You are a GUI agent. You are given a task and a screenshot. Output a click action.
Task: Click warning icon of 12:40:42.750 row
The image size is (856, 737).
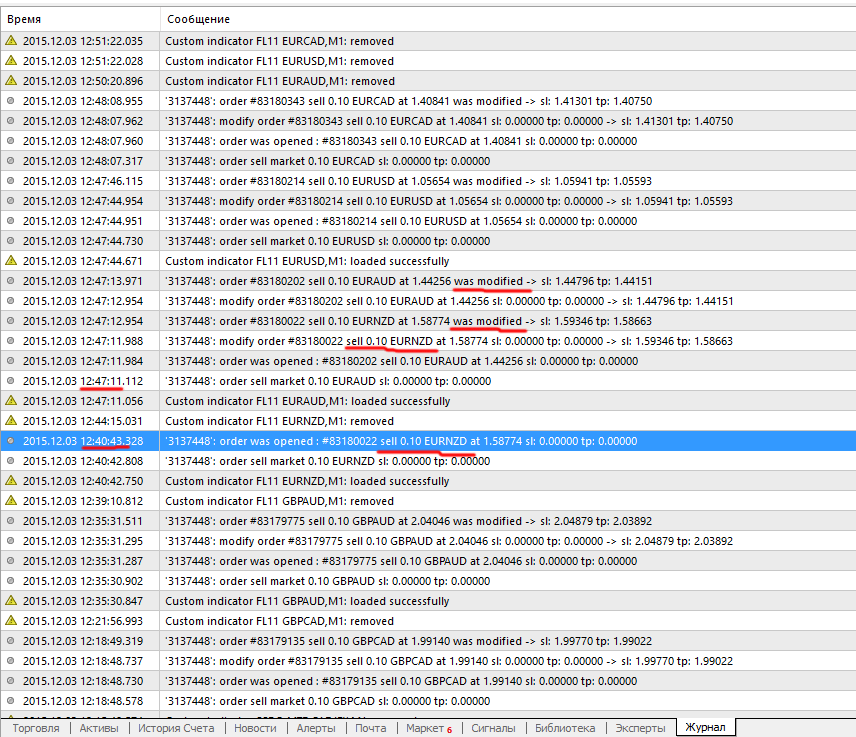(11, 480)
